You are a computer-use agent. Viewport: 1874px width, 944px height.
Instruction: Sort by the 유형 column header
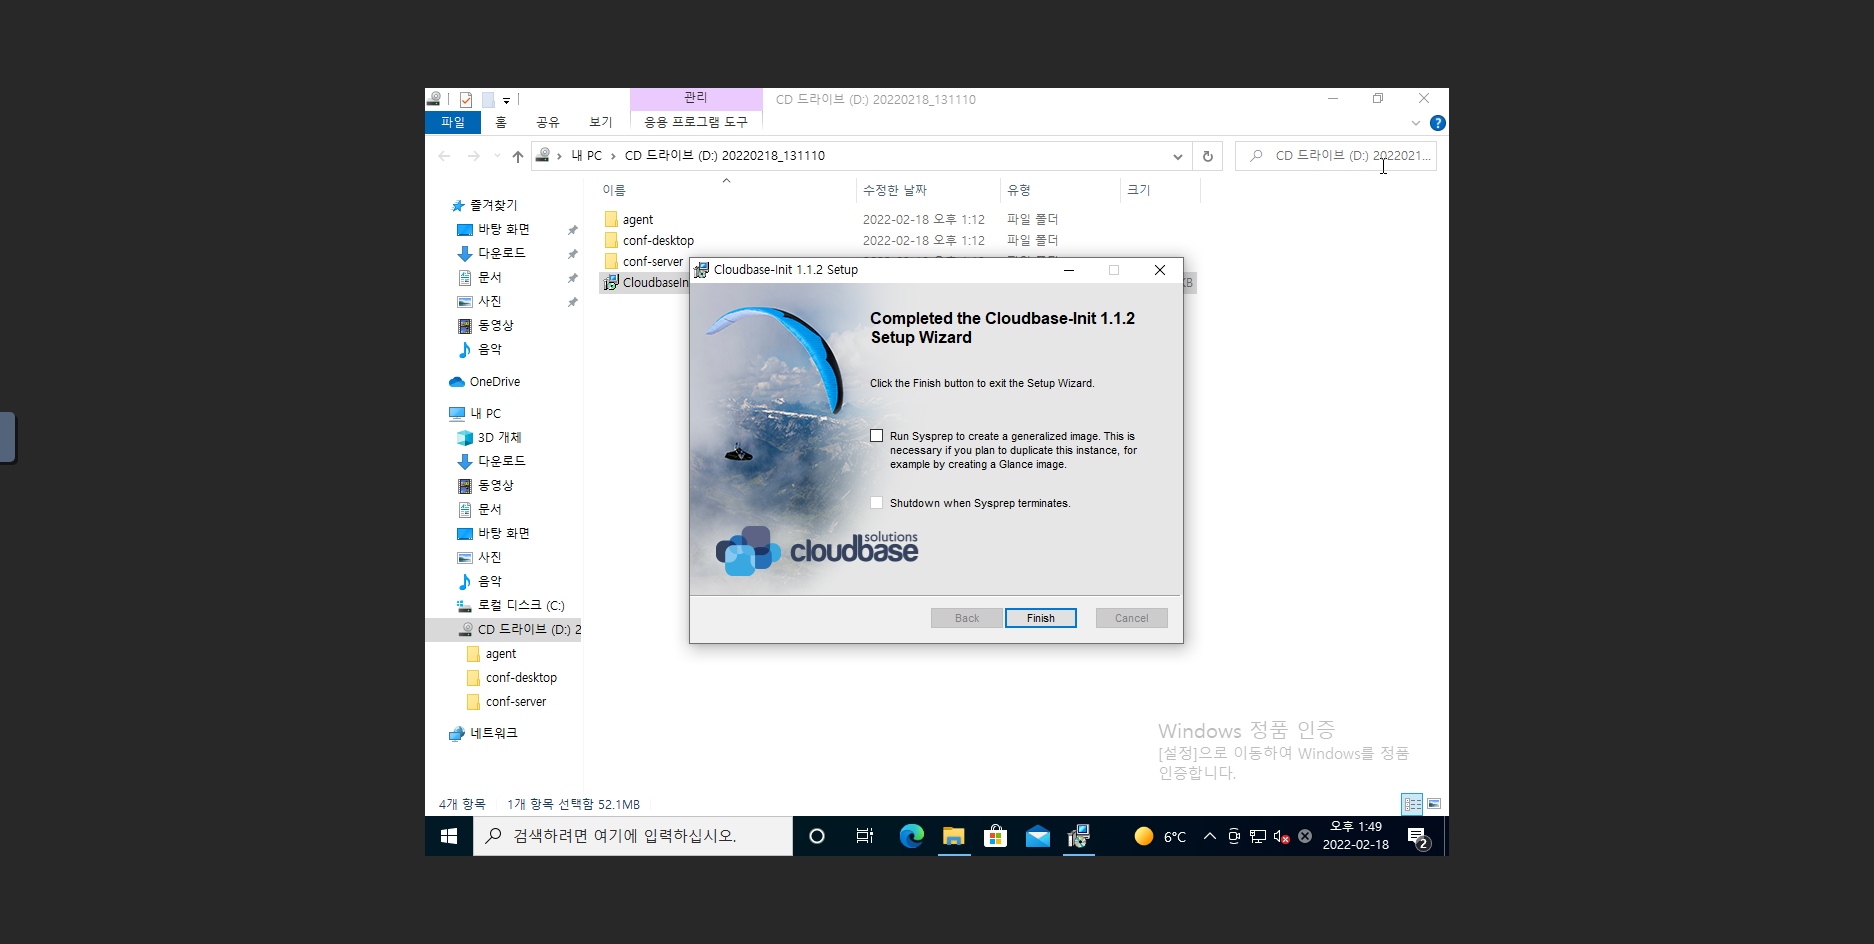[x=1019, y=190]
